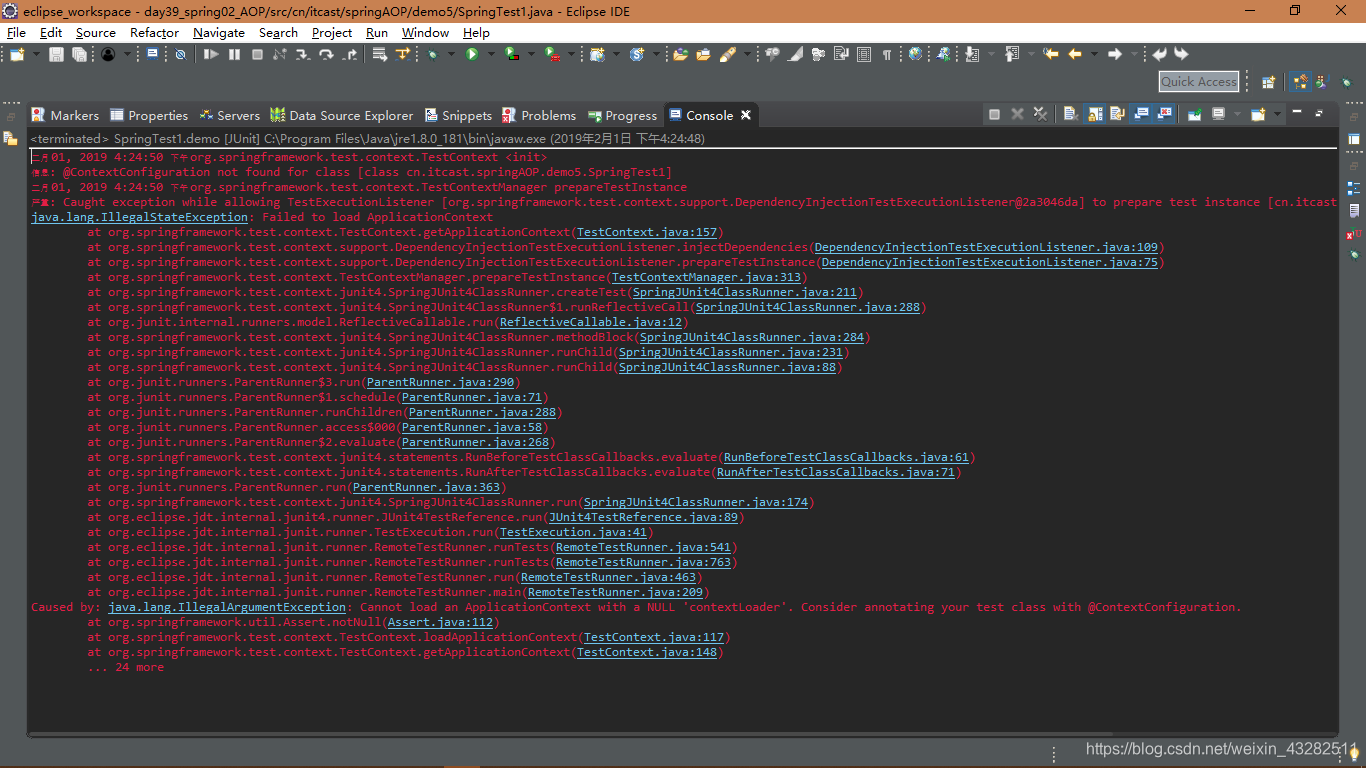Click the New file wizard icon

tap(17, 54)
